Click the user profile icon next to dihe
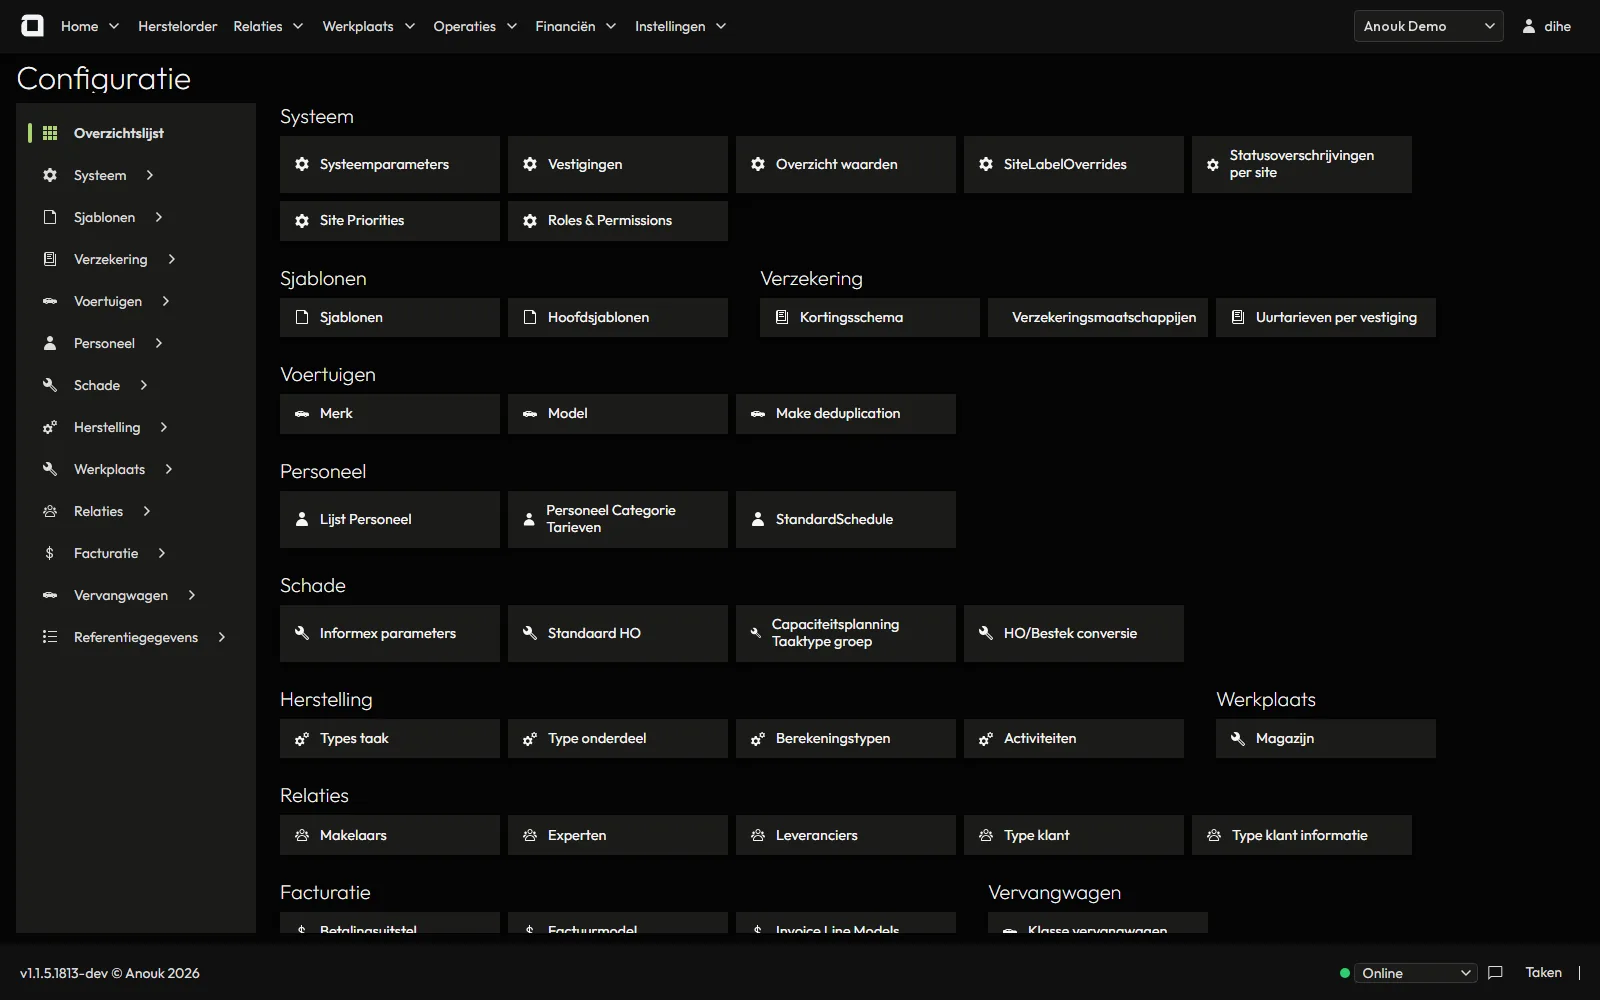1600x1000 pixels. tap(1529, 26)
